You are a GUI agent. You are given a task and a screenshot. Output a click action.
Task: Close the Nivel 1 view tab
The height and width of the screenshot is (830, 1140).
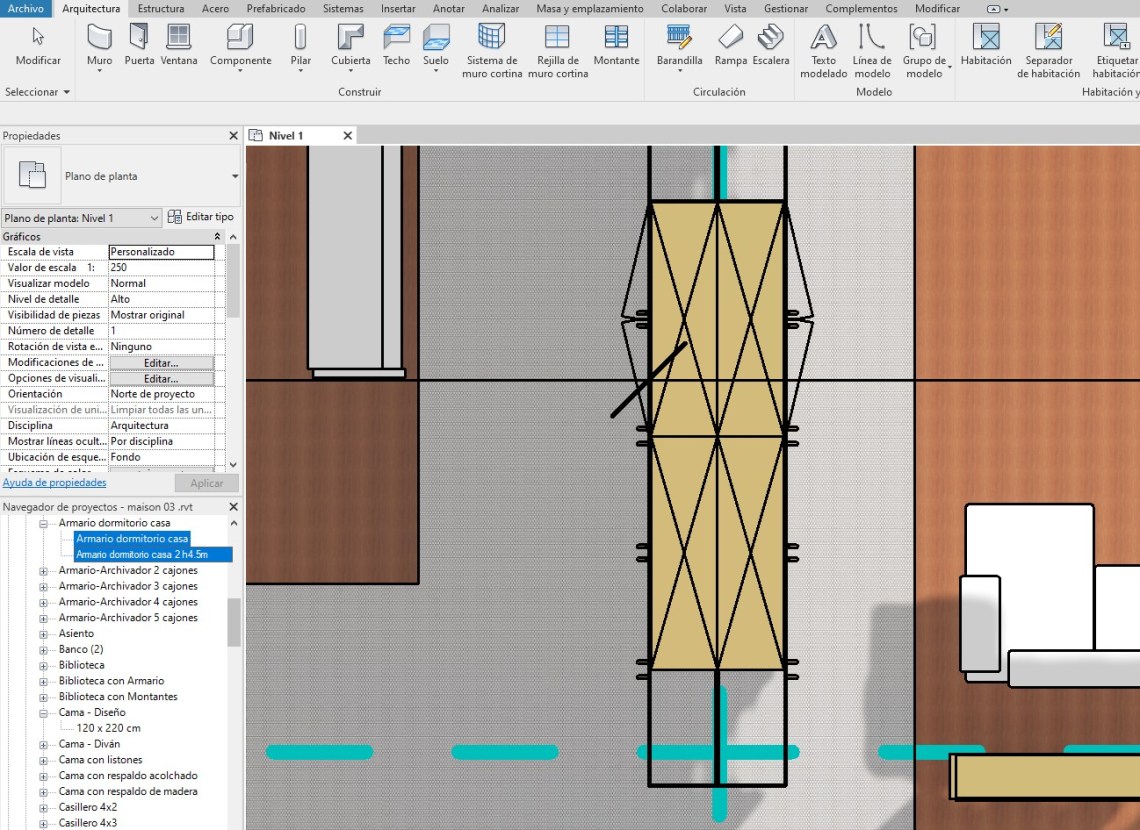pyautogui.click(x=348, y=136)
